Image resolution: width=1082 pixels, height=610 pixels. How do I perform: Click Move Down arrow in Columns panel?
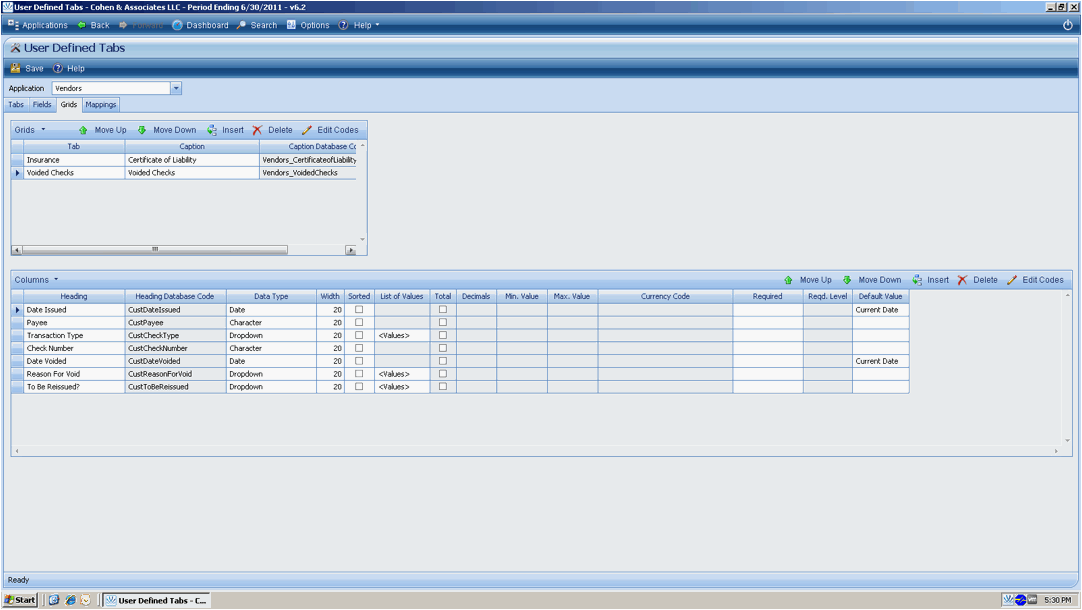[847, 280]
